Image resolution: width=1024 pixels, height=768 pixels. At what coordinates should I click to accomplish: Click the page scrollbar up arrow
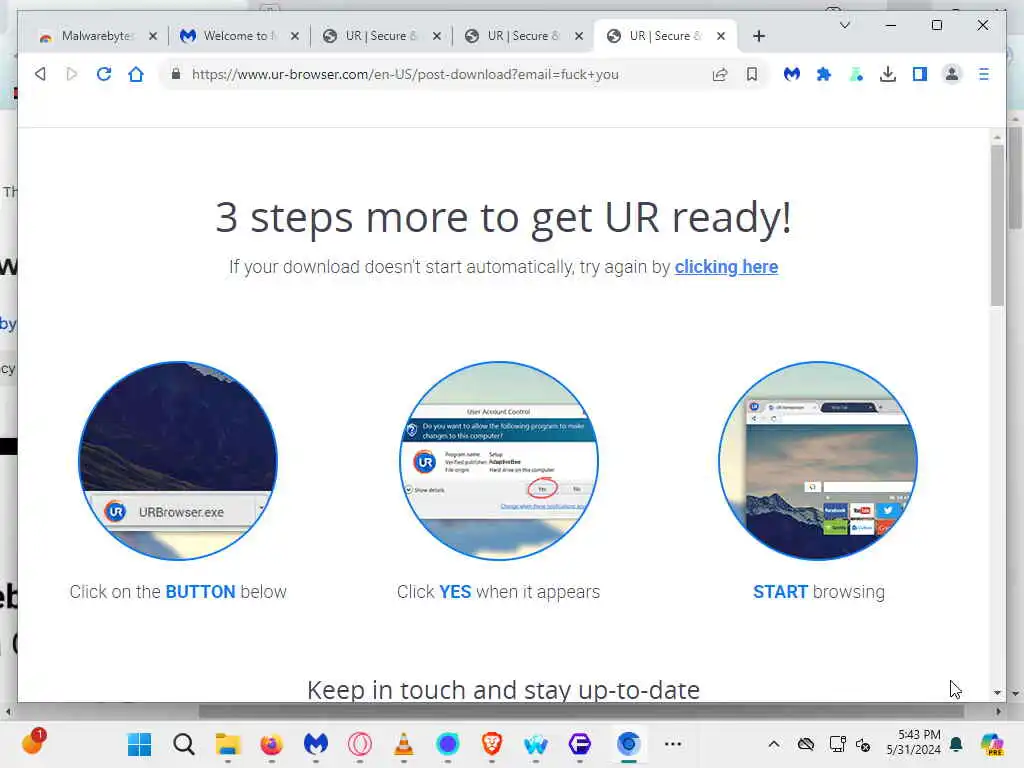click(997, 137)
